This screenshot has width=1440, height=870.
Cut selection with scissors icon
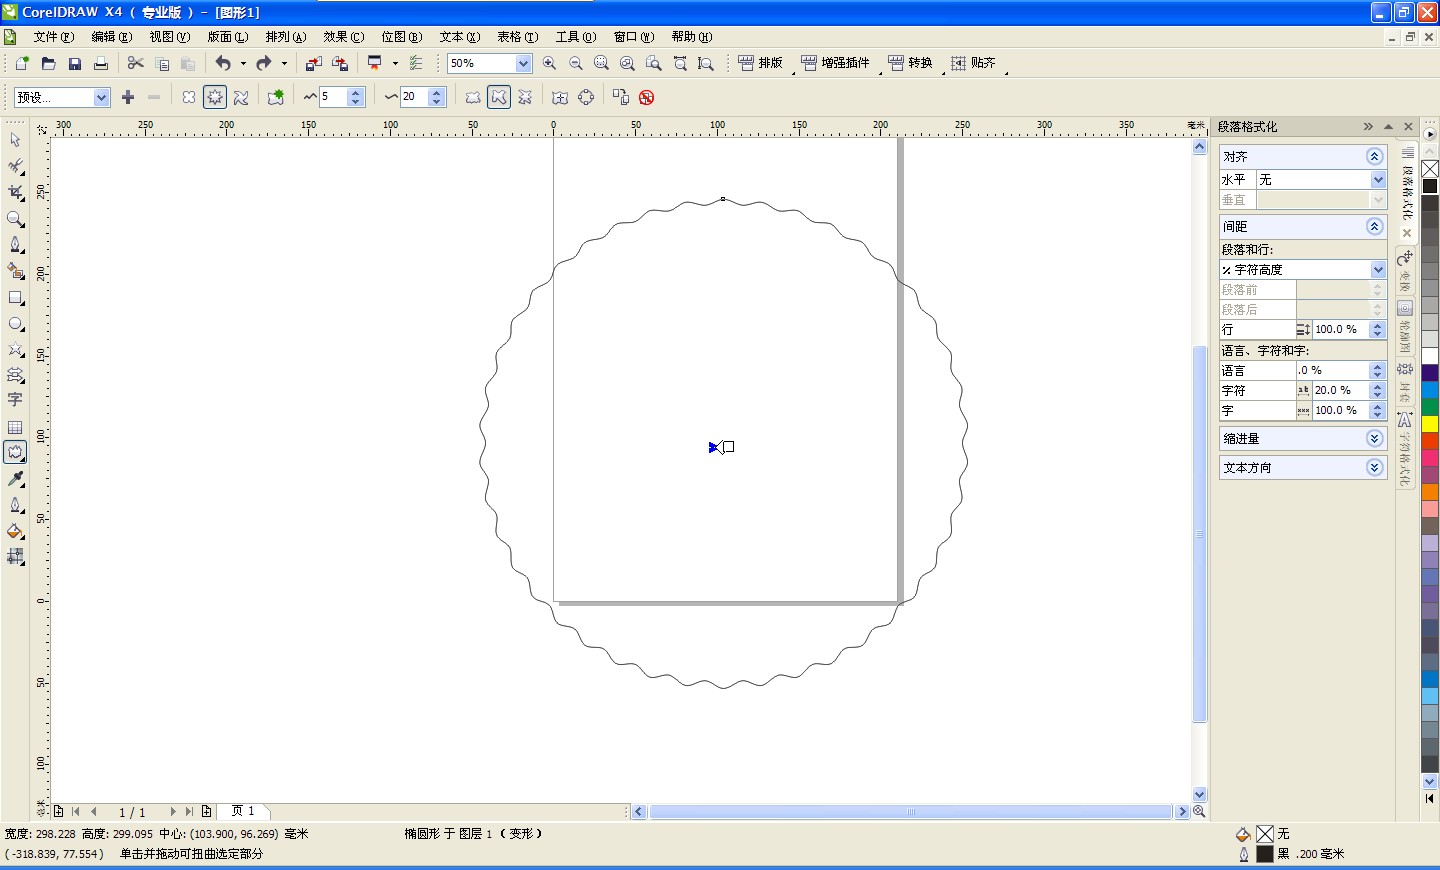(x=136, y=63)
